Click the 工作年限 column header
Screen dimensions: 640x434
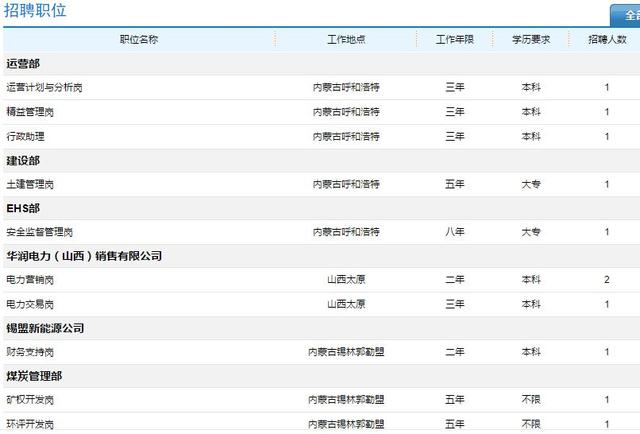pos(455,40)
